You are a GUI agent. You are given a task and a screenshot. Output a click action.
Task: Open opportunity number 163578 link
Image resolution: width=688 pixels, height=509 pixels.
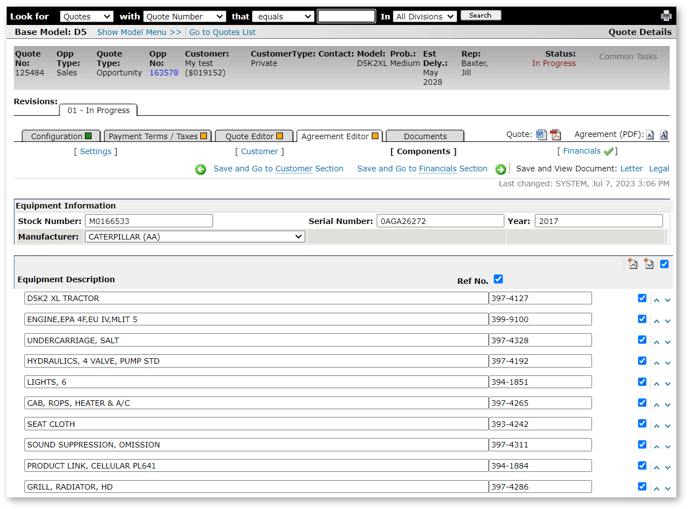(163, 73)
